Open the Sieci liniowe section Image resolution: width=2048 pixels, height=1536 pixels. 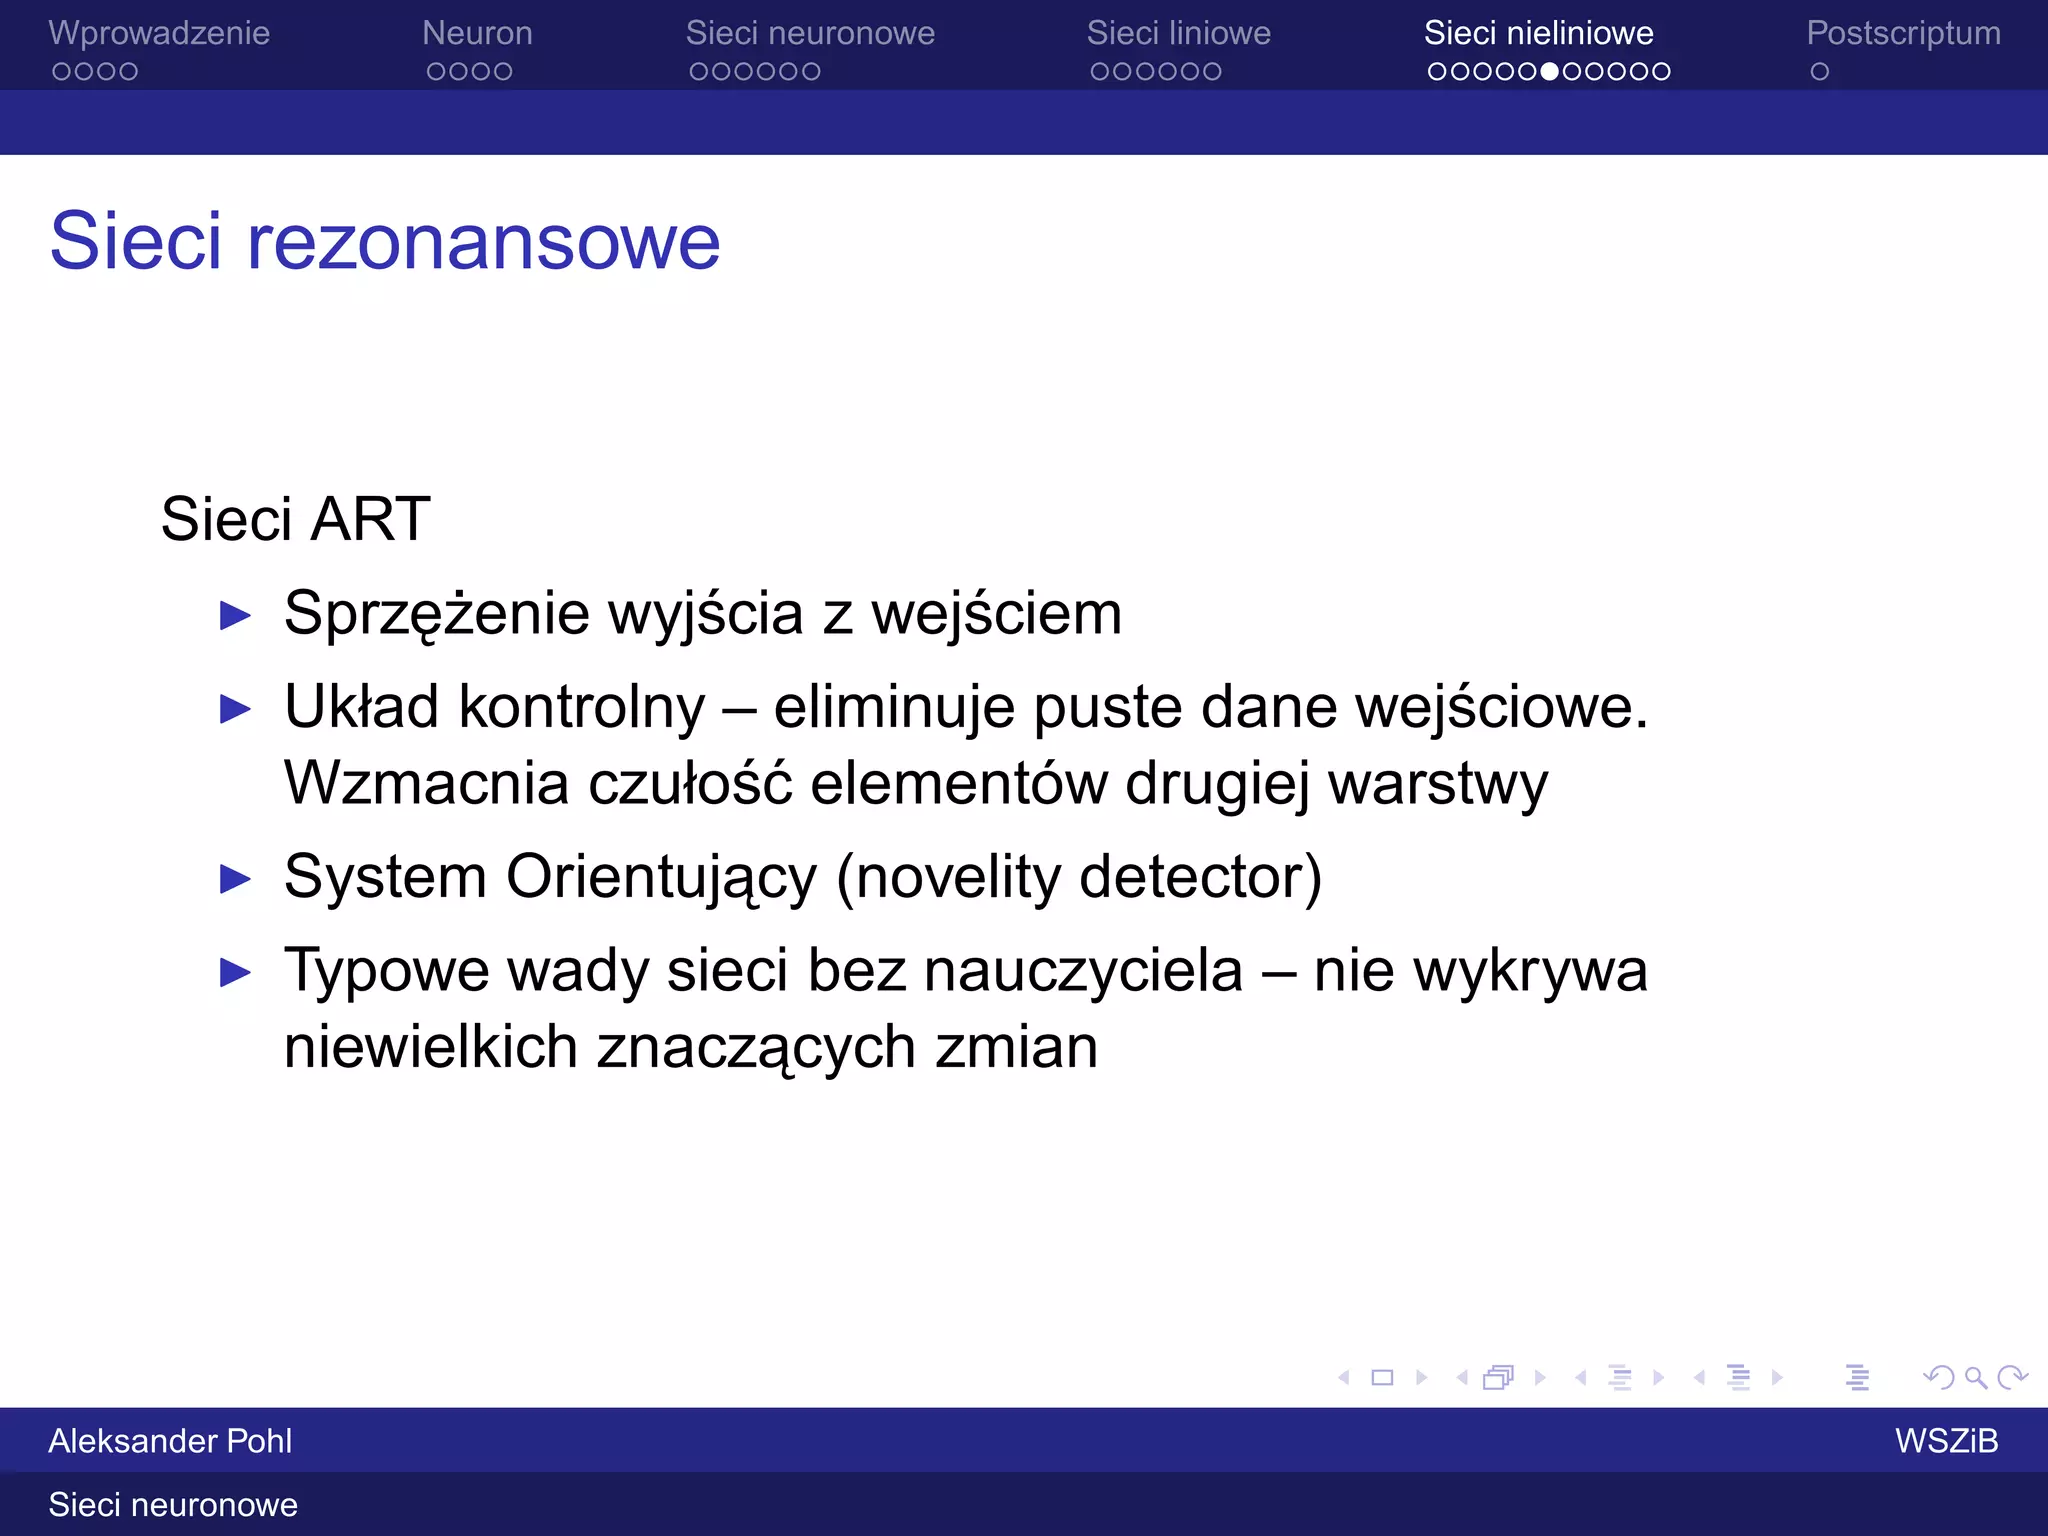coord(1179,33)
